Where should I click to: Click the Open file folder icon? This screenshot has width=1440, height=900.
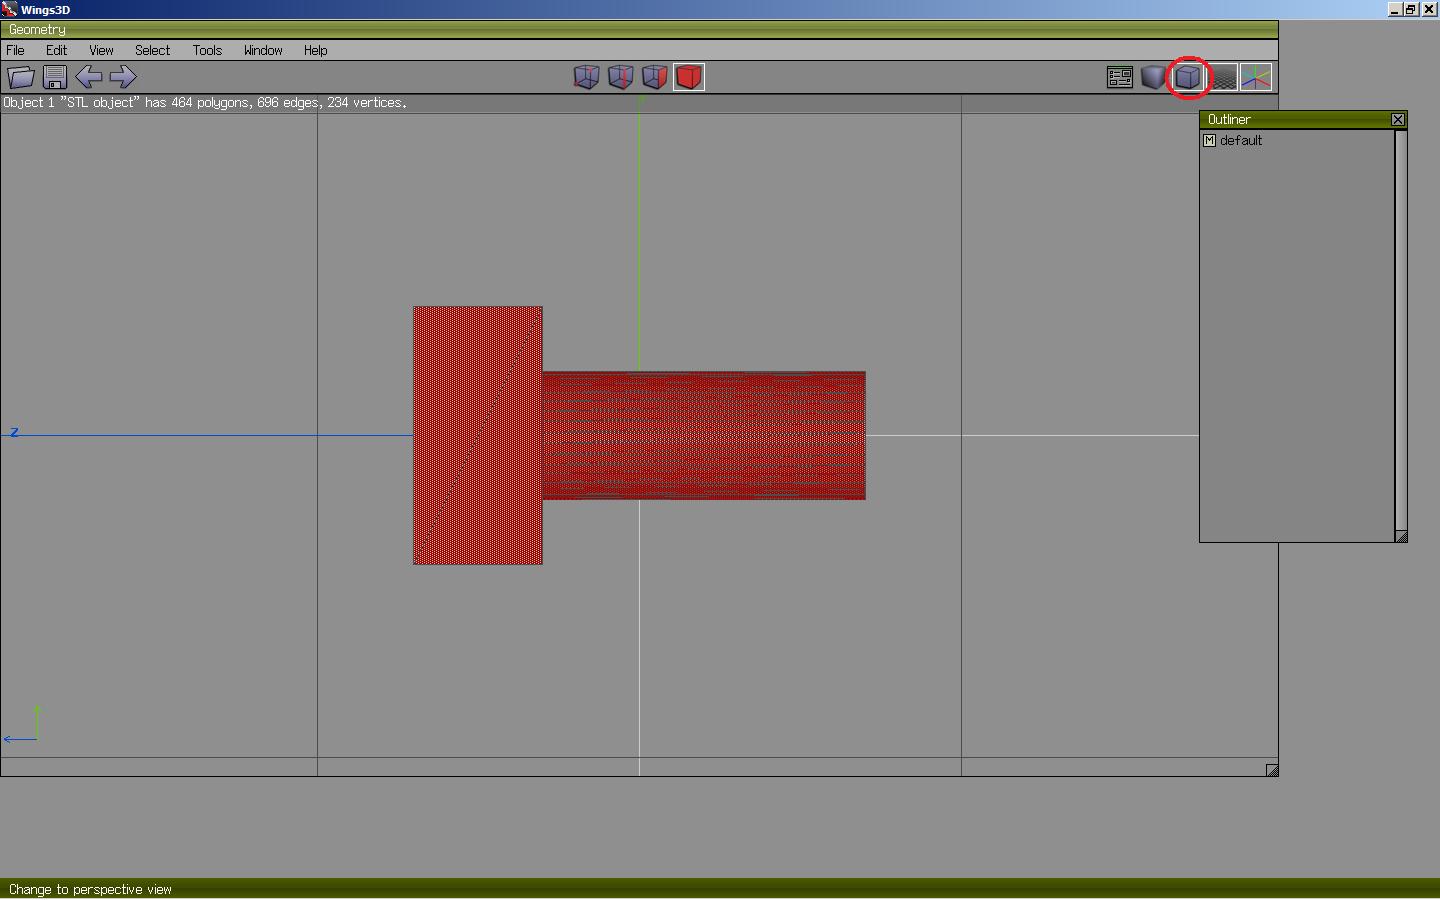(x=21, y=77)
